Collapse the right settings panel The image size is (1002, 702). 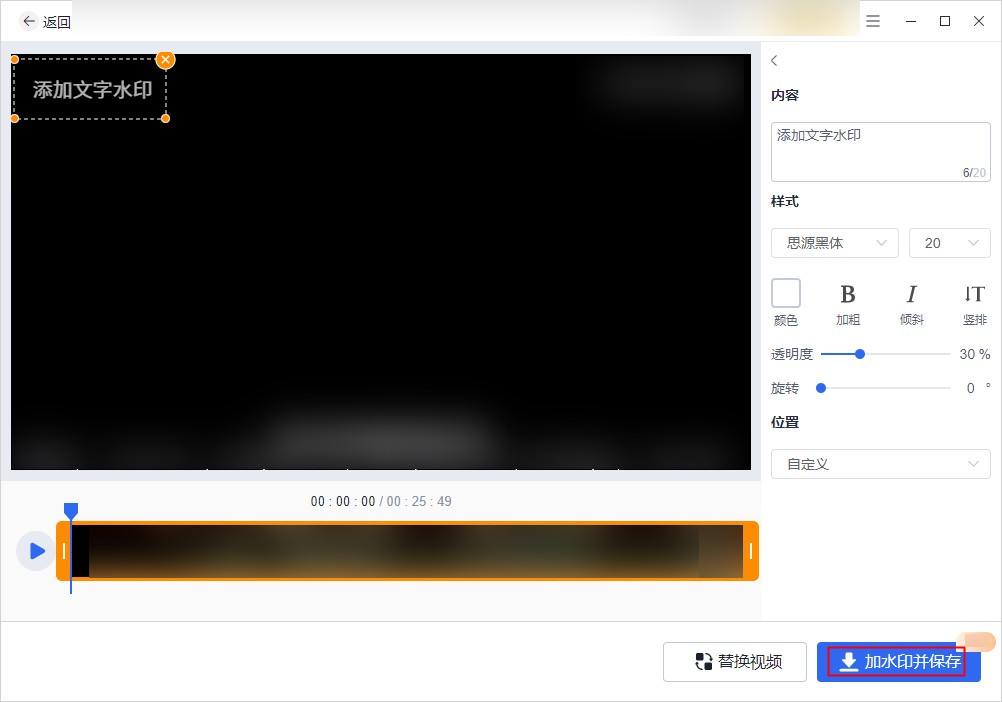(774, 60)
